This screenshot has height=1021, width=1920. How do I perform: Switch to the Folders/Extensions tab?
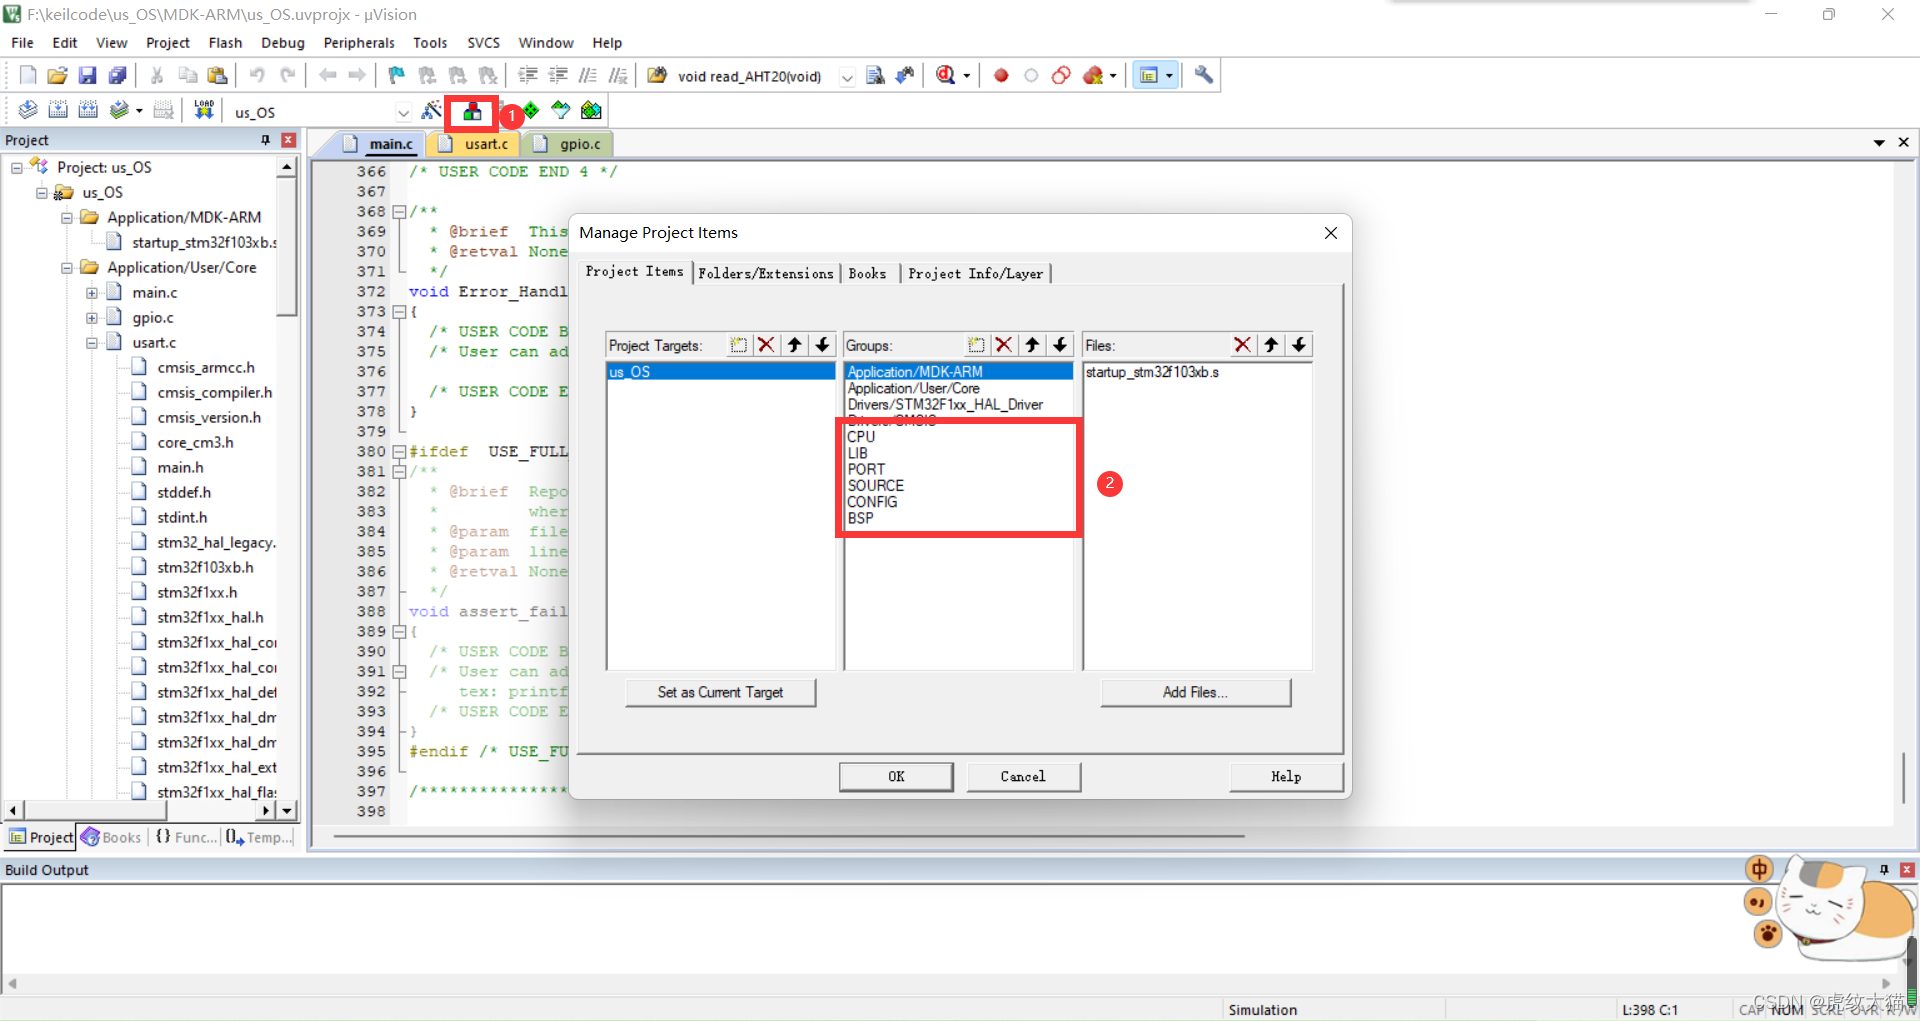tap(766, 273)
